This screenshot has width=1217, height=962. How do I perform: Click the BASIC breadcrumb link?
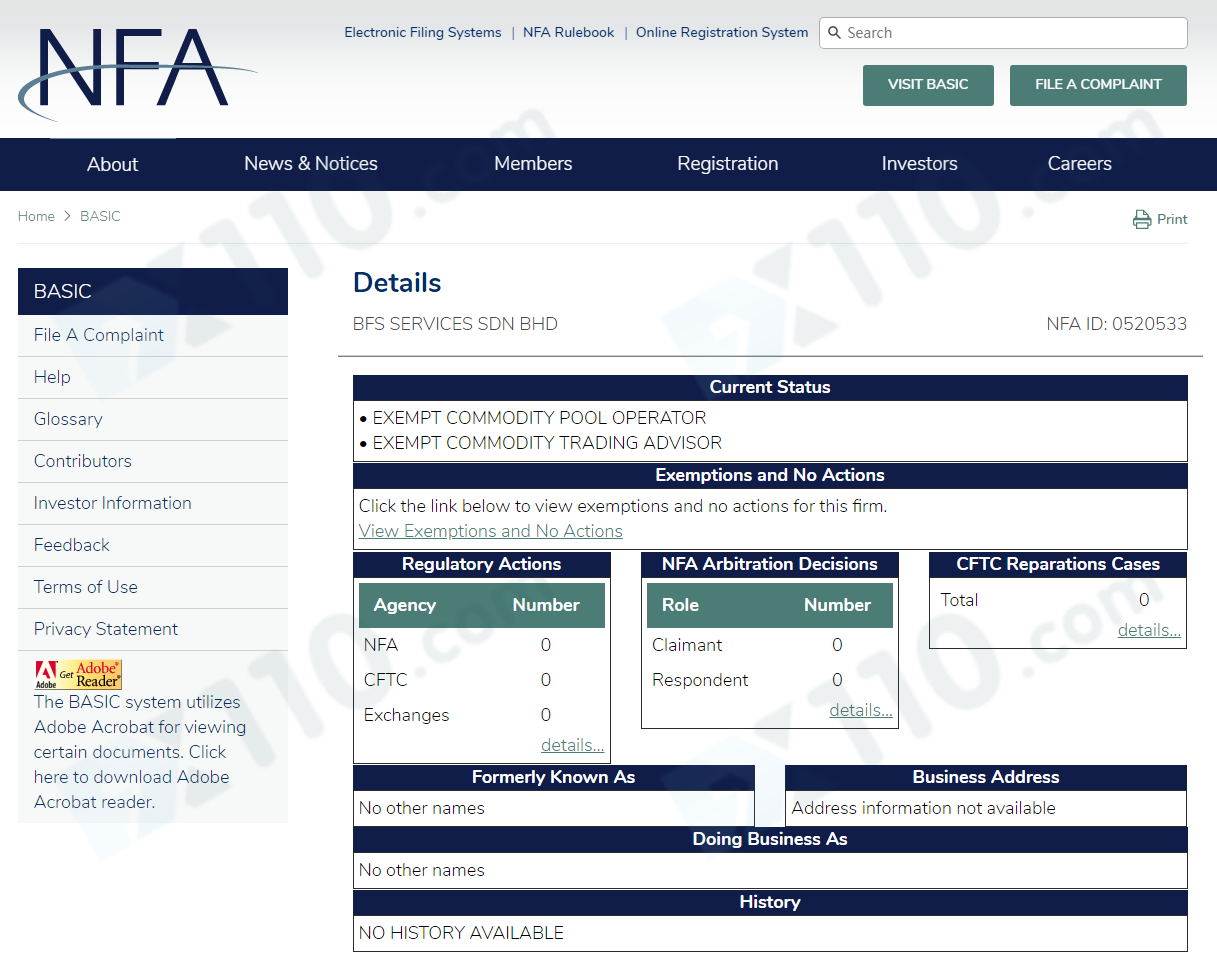pos(100,217)
